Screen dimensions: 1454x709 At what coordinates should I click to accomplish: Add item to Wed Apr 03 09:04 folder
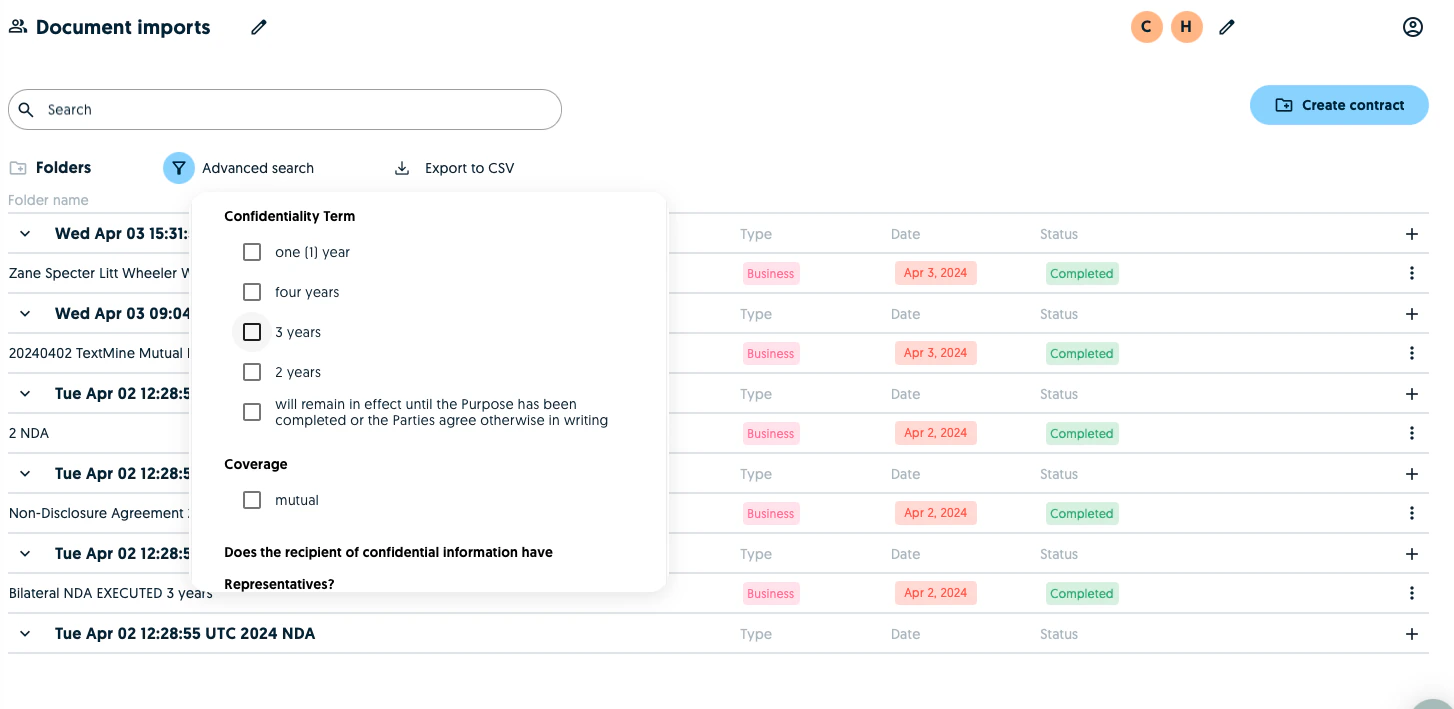(x=1412, y=314)
